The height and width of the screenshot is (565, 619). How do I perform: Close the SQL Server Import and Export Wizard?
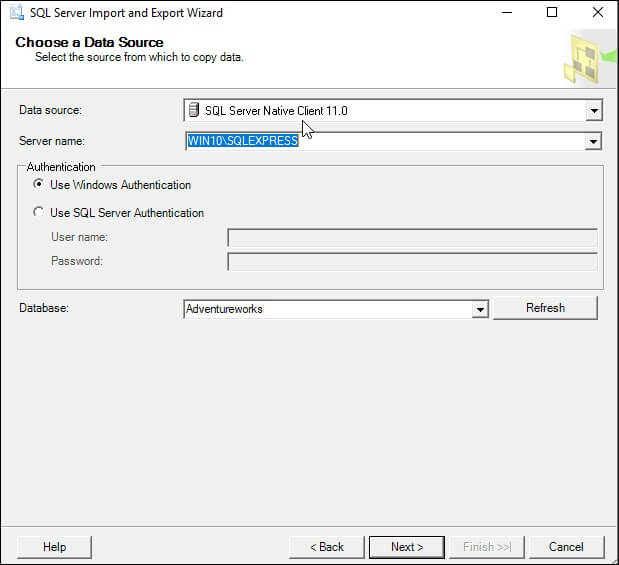click(x=596, y=13)
